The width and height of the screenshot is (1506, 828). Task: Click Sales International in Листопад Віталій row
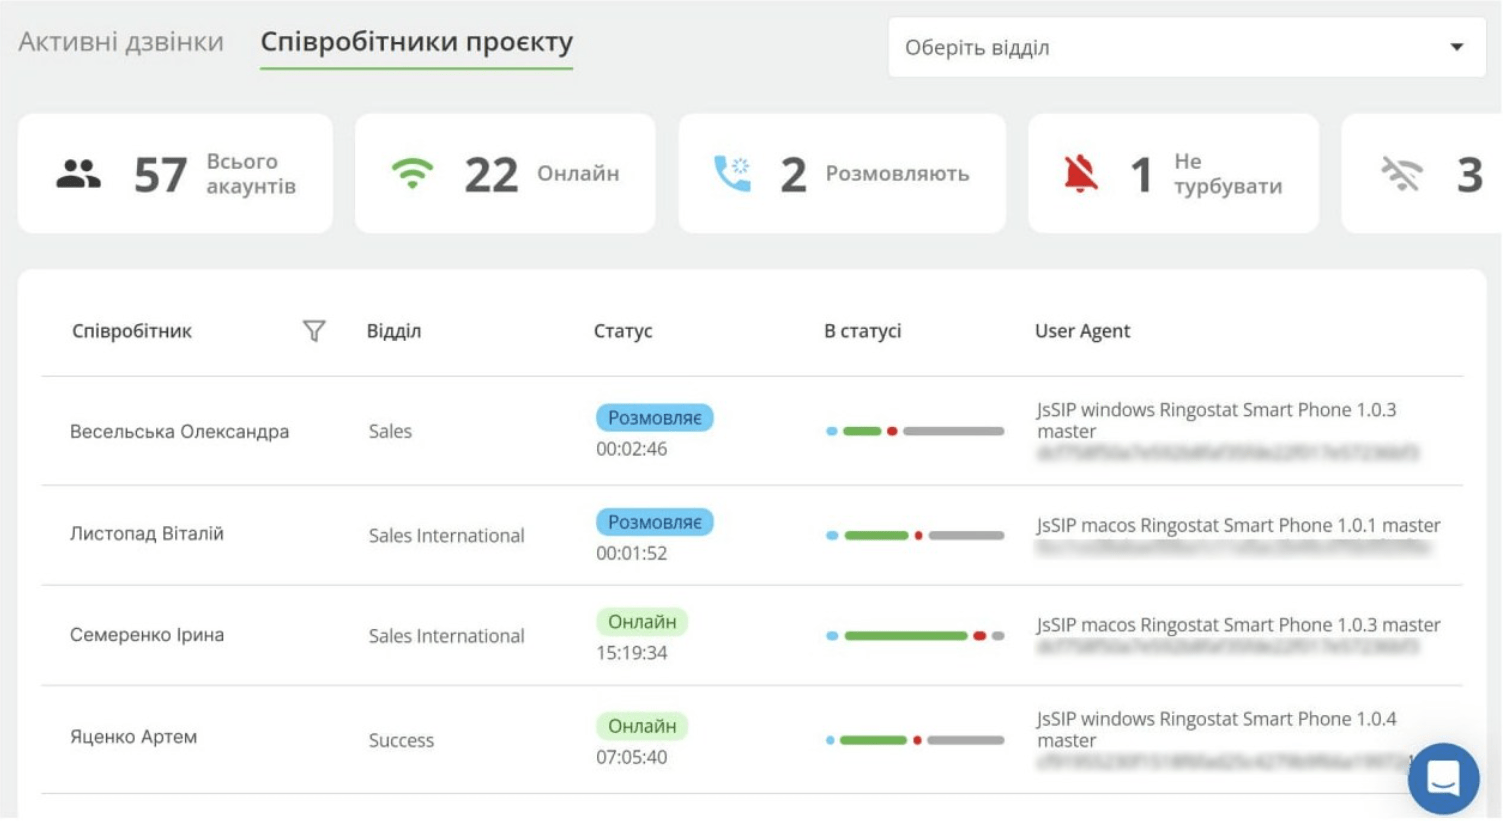(x=446, y=536)
